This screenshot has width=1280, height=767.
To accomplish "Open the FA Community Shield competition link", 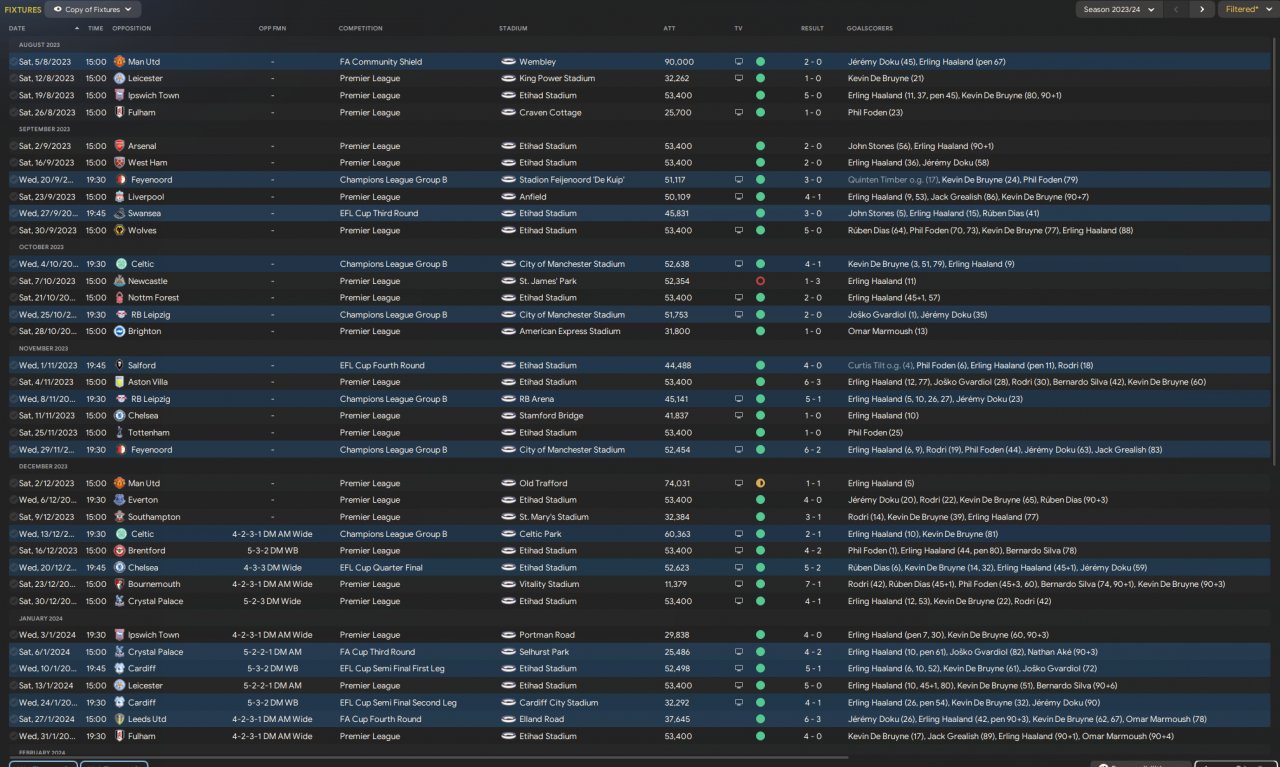I will tap(381, 62).
